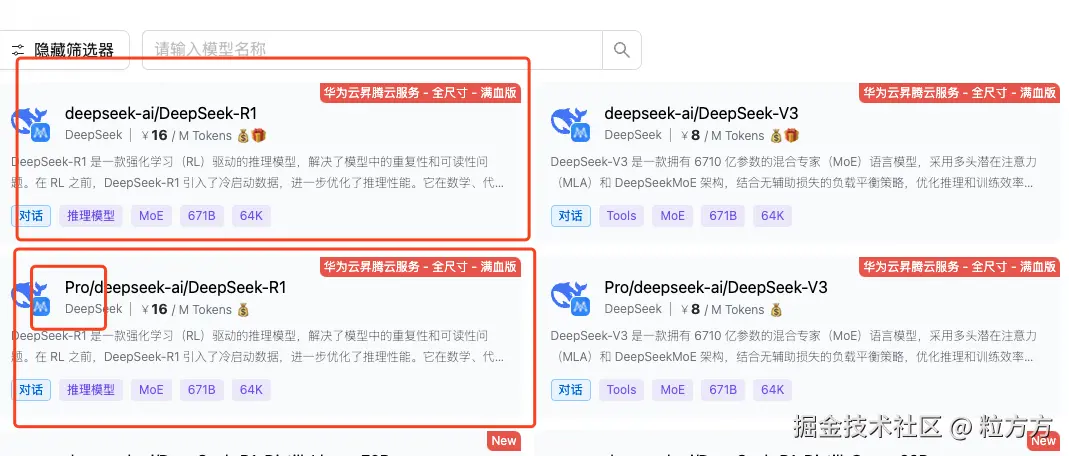1069x456 pixels.
Task: Click 对话 tag on Pro/deepseek-ai/DeepSeek-V3 card
Action: (571, 390)
